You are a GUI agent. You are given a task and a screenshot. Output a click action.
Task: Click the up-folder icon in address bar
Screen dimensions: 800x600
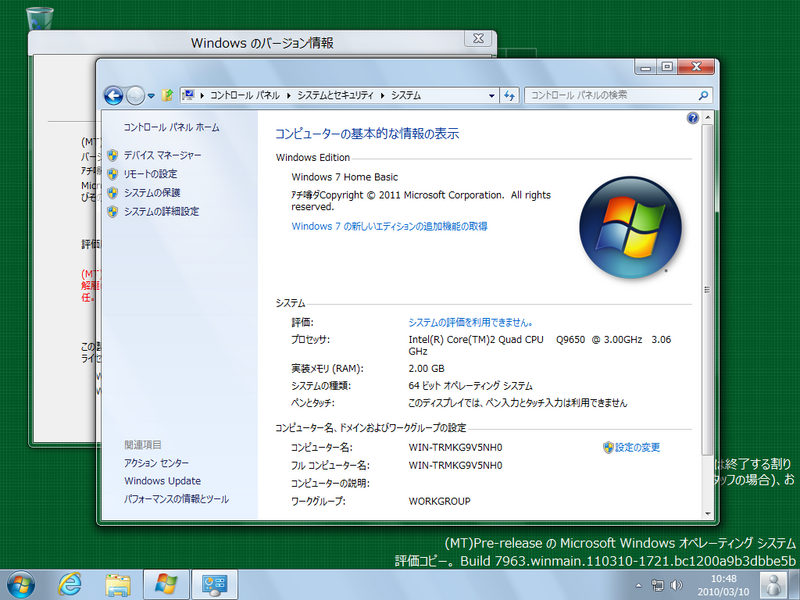click(x=167, y=95)
